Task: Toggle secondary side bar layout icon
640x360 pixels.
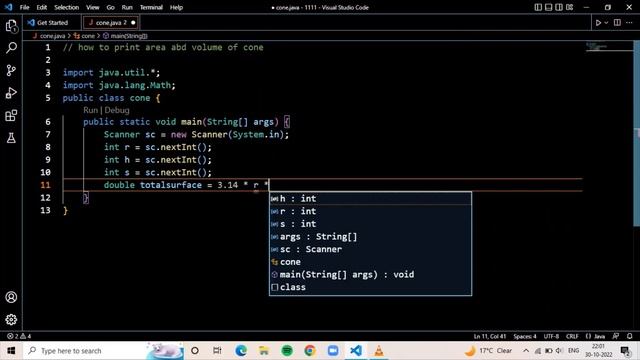Action: (559, 7)
